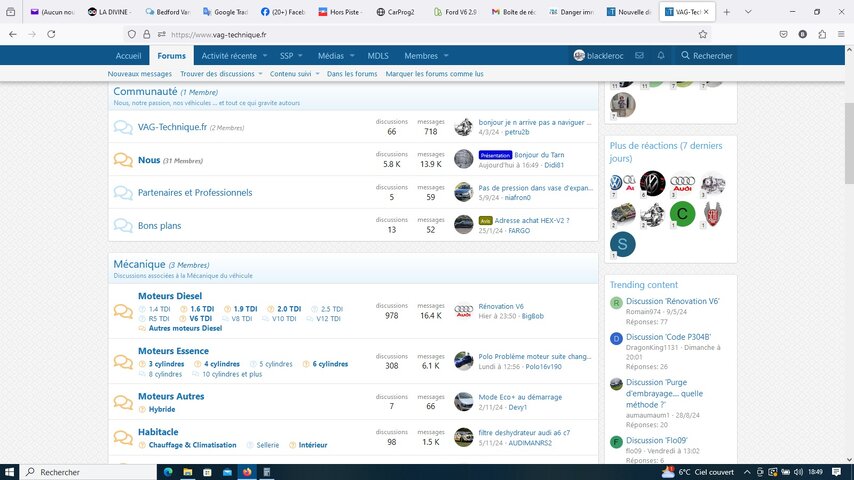This screenshot has height=480, width=854.
Task: Show hidden system tray icons chevron
Action: [747, 472]
